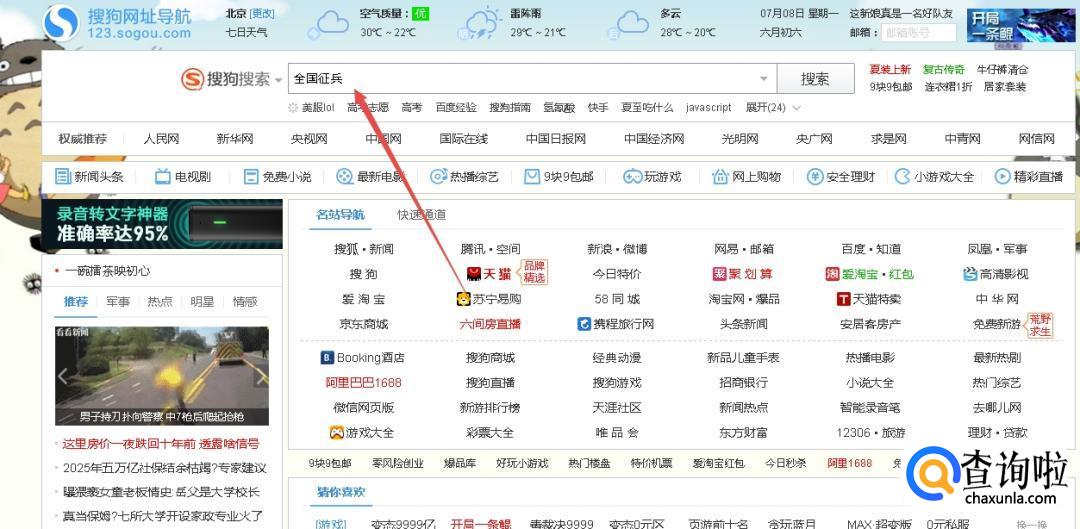Click the search input field with 全国征兵

(530, 79)
